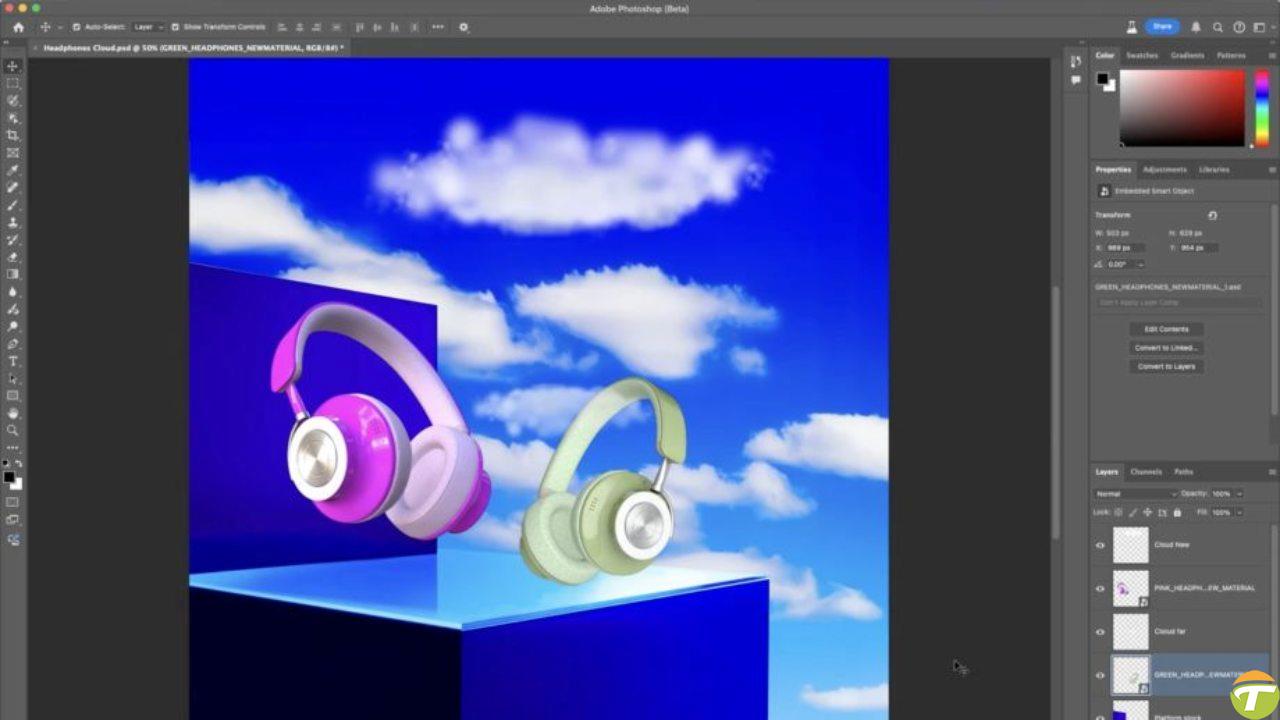Image resolution: width=1280 pixels, height=720 pixels.
Task: Click the Convert to Linked button
Action: click(1167, 348)
